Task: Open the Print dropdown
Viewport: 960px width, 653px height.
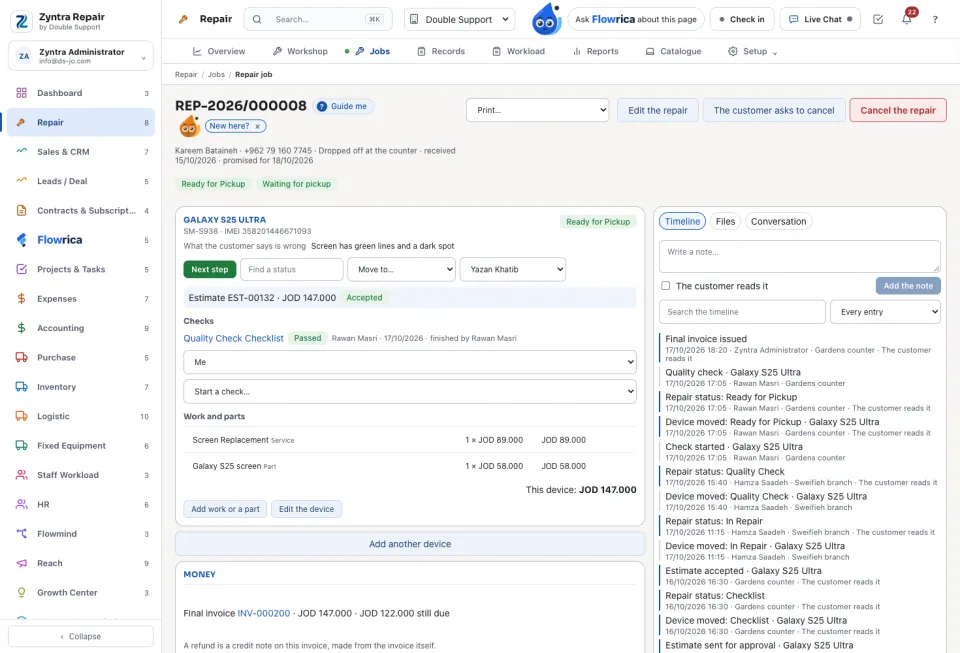Action: click(x=538, y=110)
